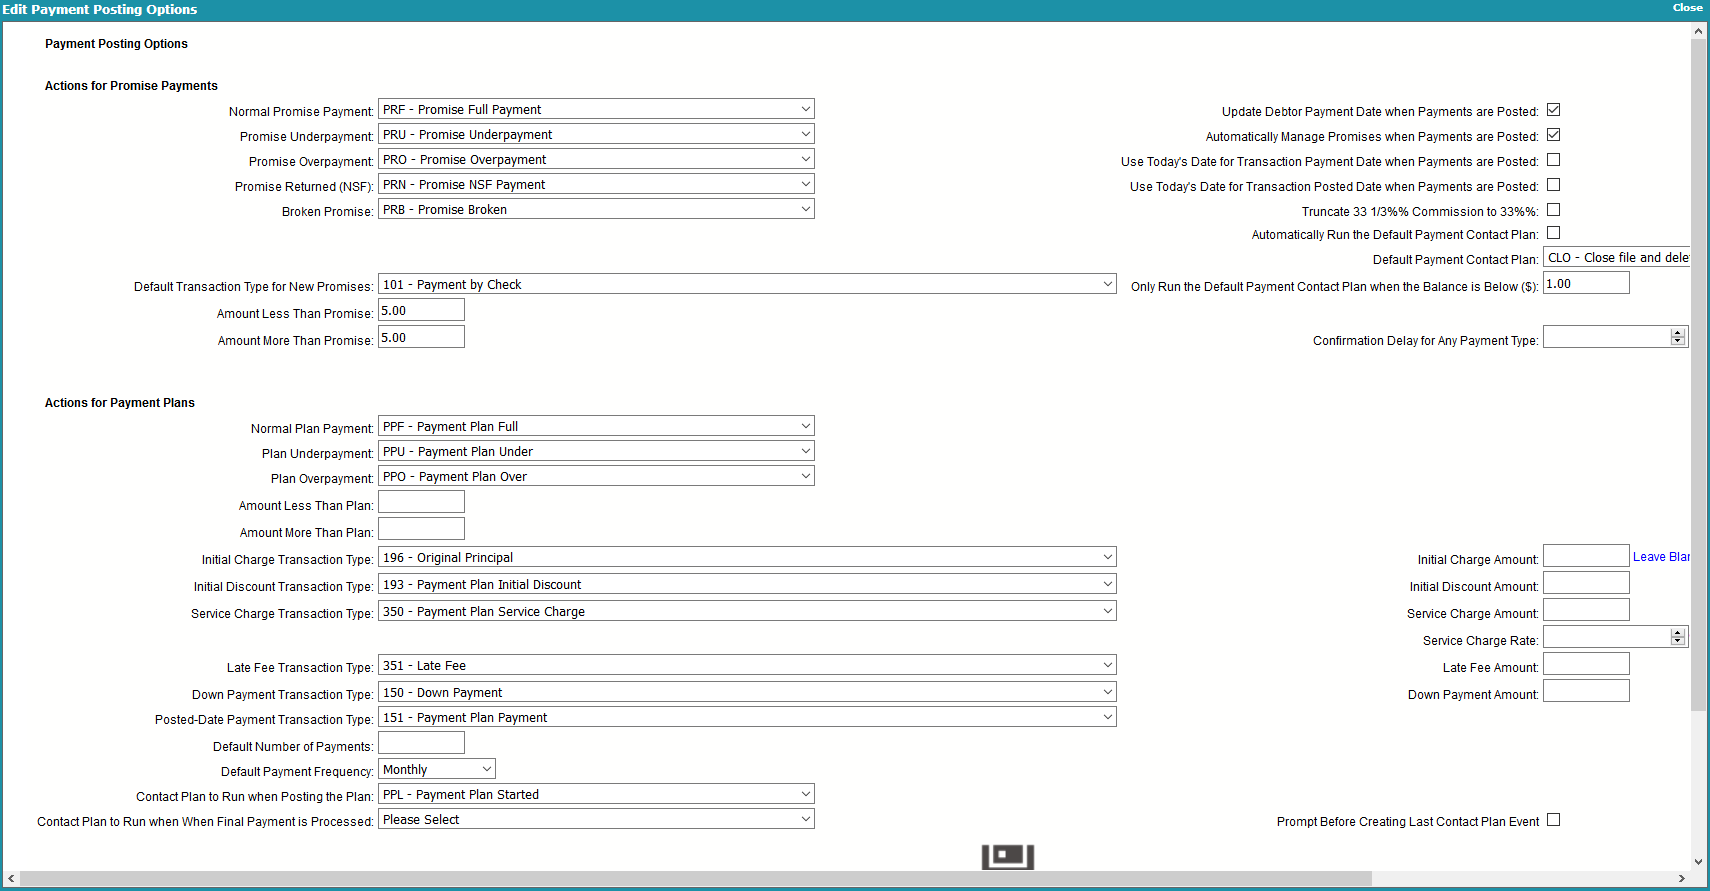The width and height of the screenshot is (1710, 891).
Task: Open the Normal Promise Payment dropdown
Action: pos(596,109)
